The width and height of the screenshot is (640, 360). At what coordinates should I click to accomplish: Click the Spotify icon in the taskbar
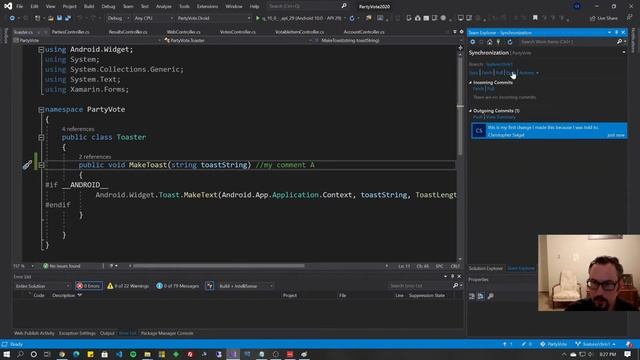click(x=133, y=354)
